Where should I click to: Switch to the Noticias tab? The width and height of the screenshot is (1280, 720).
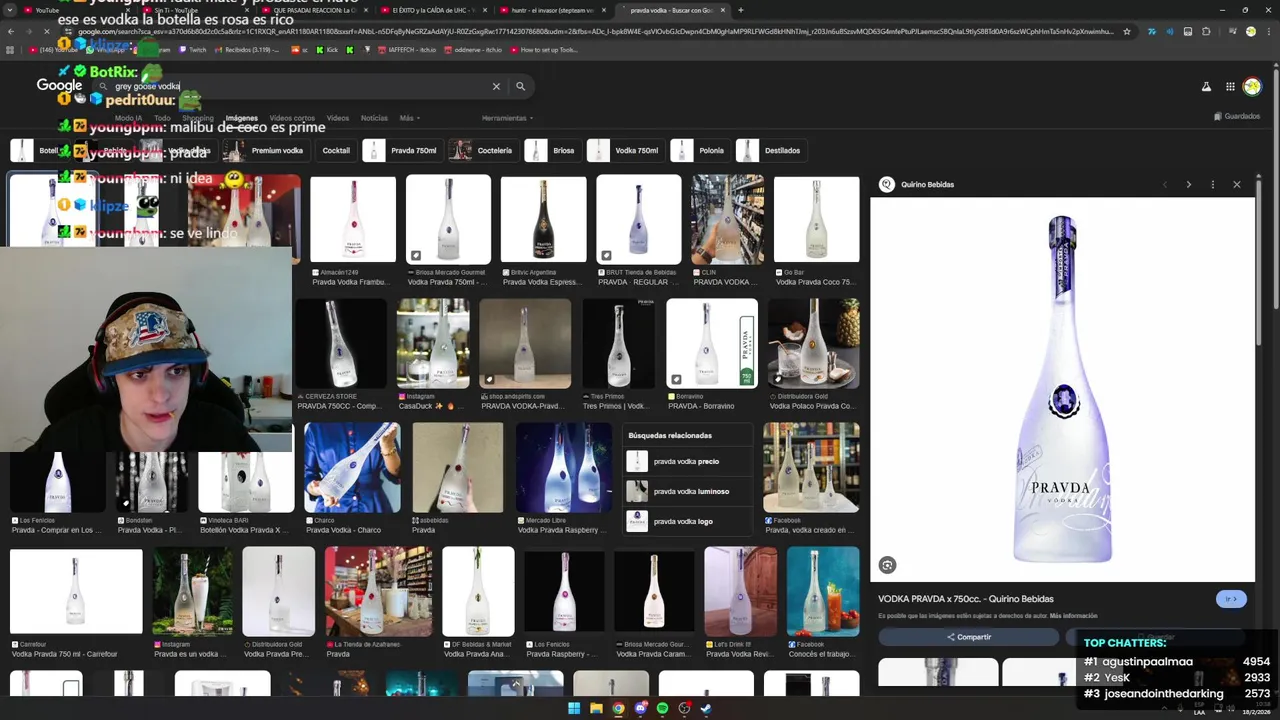click(x=374, y=118)
